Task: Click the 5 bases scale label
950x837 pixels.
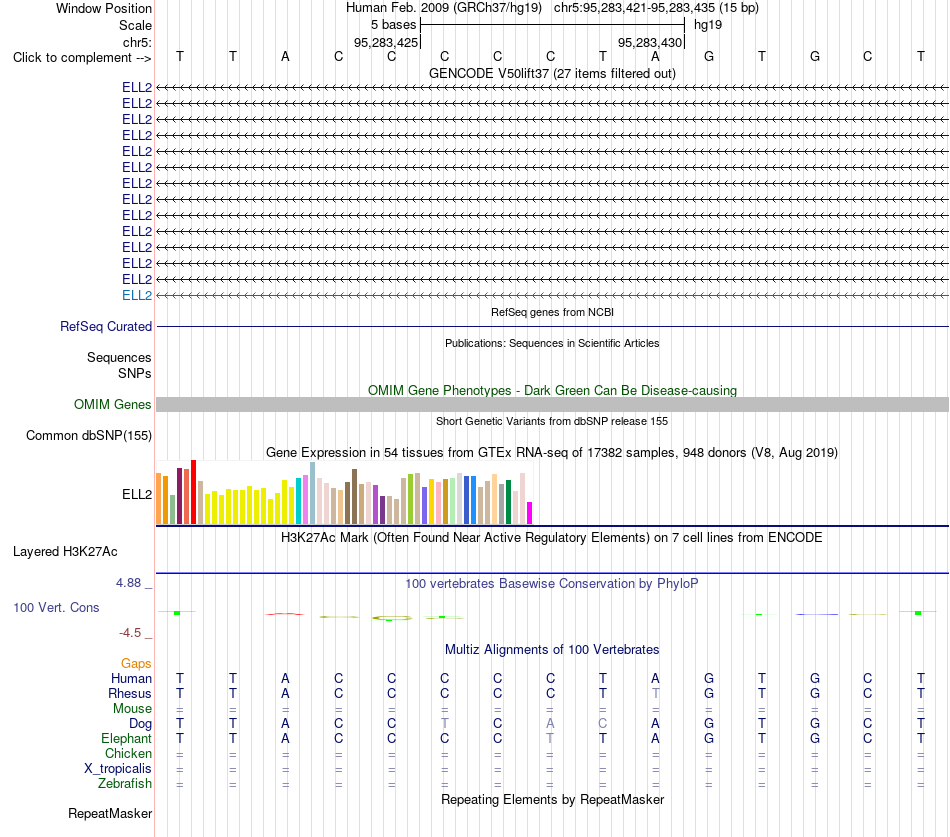Action: (x=394, y=25)
